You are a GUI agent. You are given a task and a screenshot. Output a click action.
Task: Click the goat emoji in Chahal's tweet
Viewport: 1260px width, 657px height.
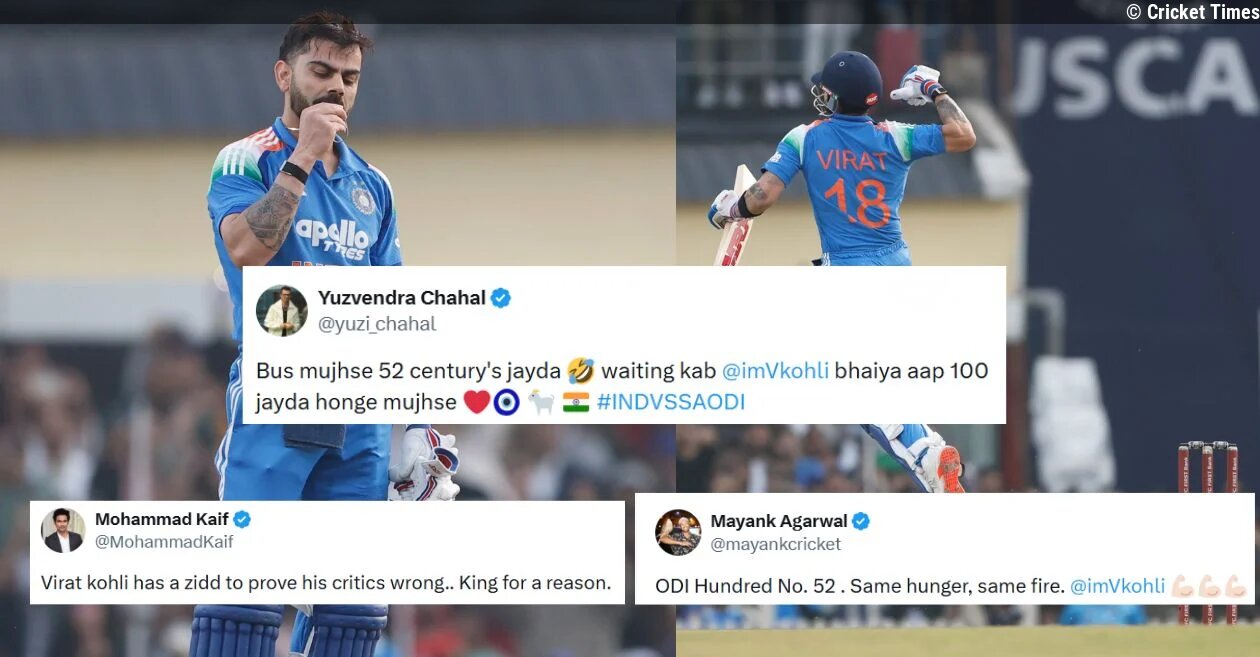click(x=541, y=402)
